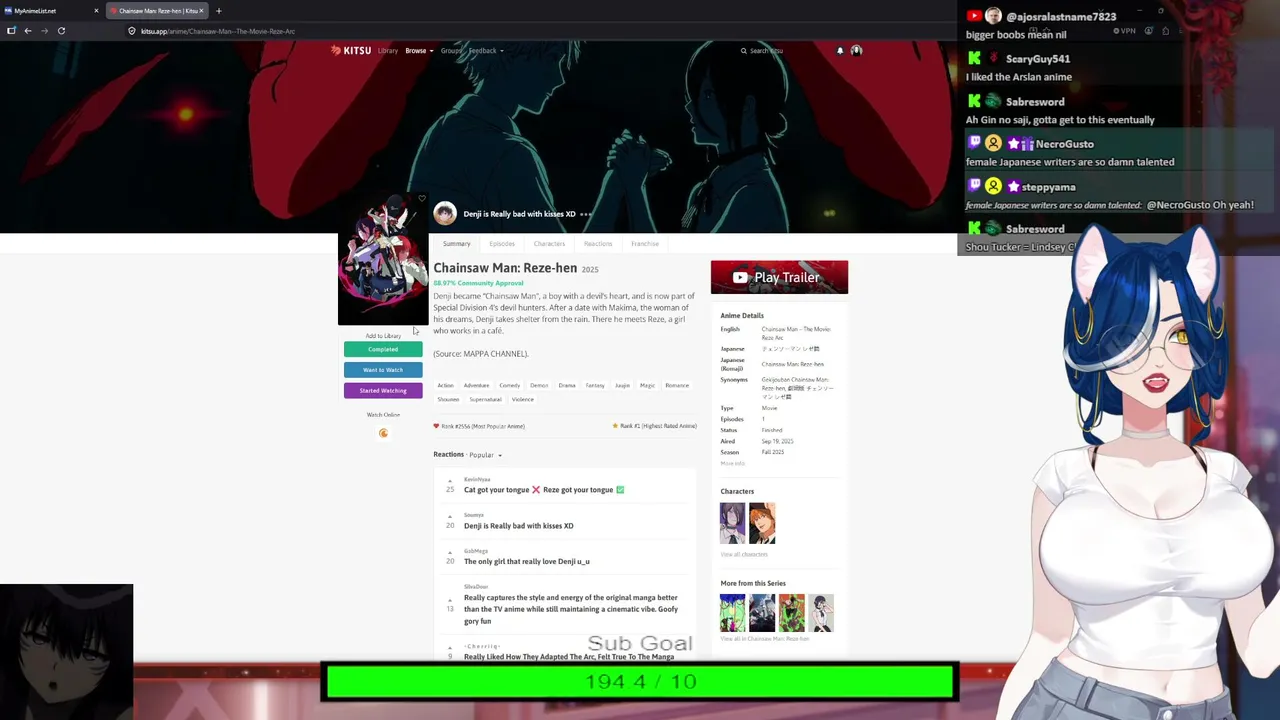This screenshot has width=1280, height=720.
Task: Select the Comedy genre tag
Action: click(510, 385)
